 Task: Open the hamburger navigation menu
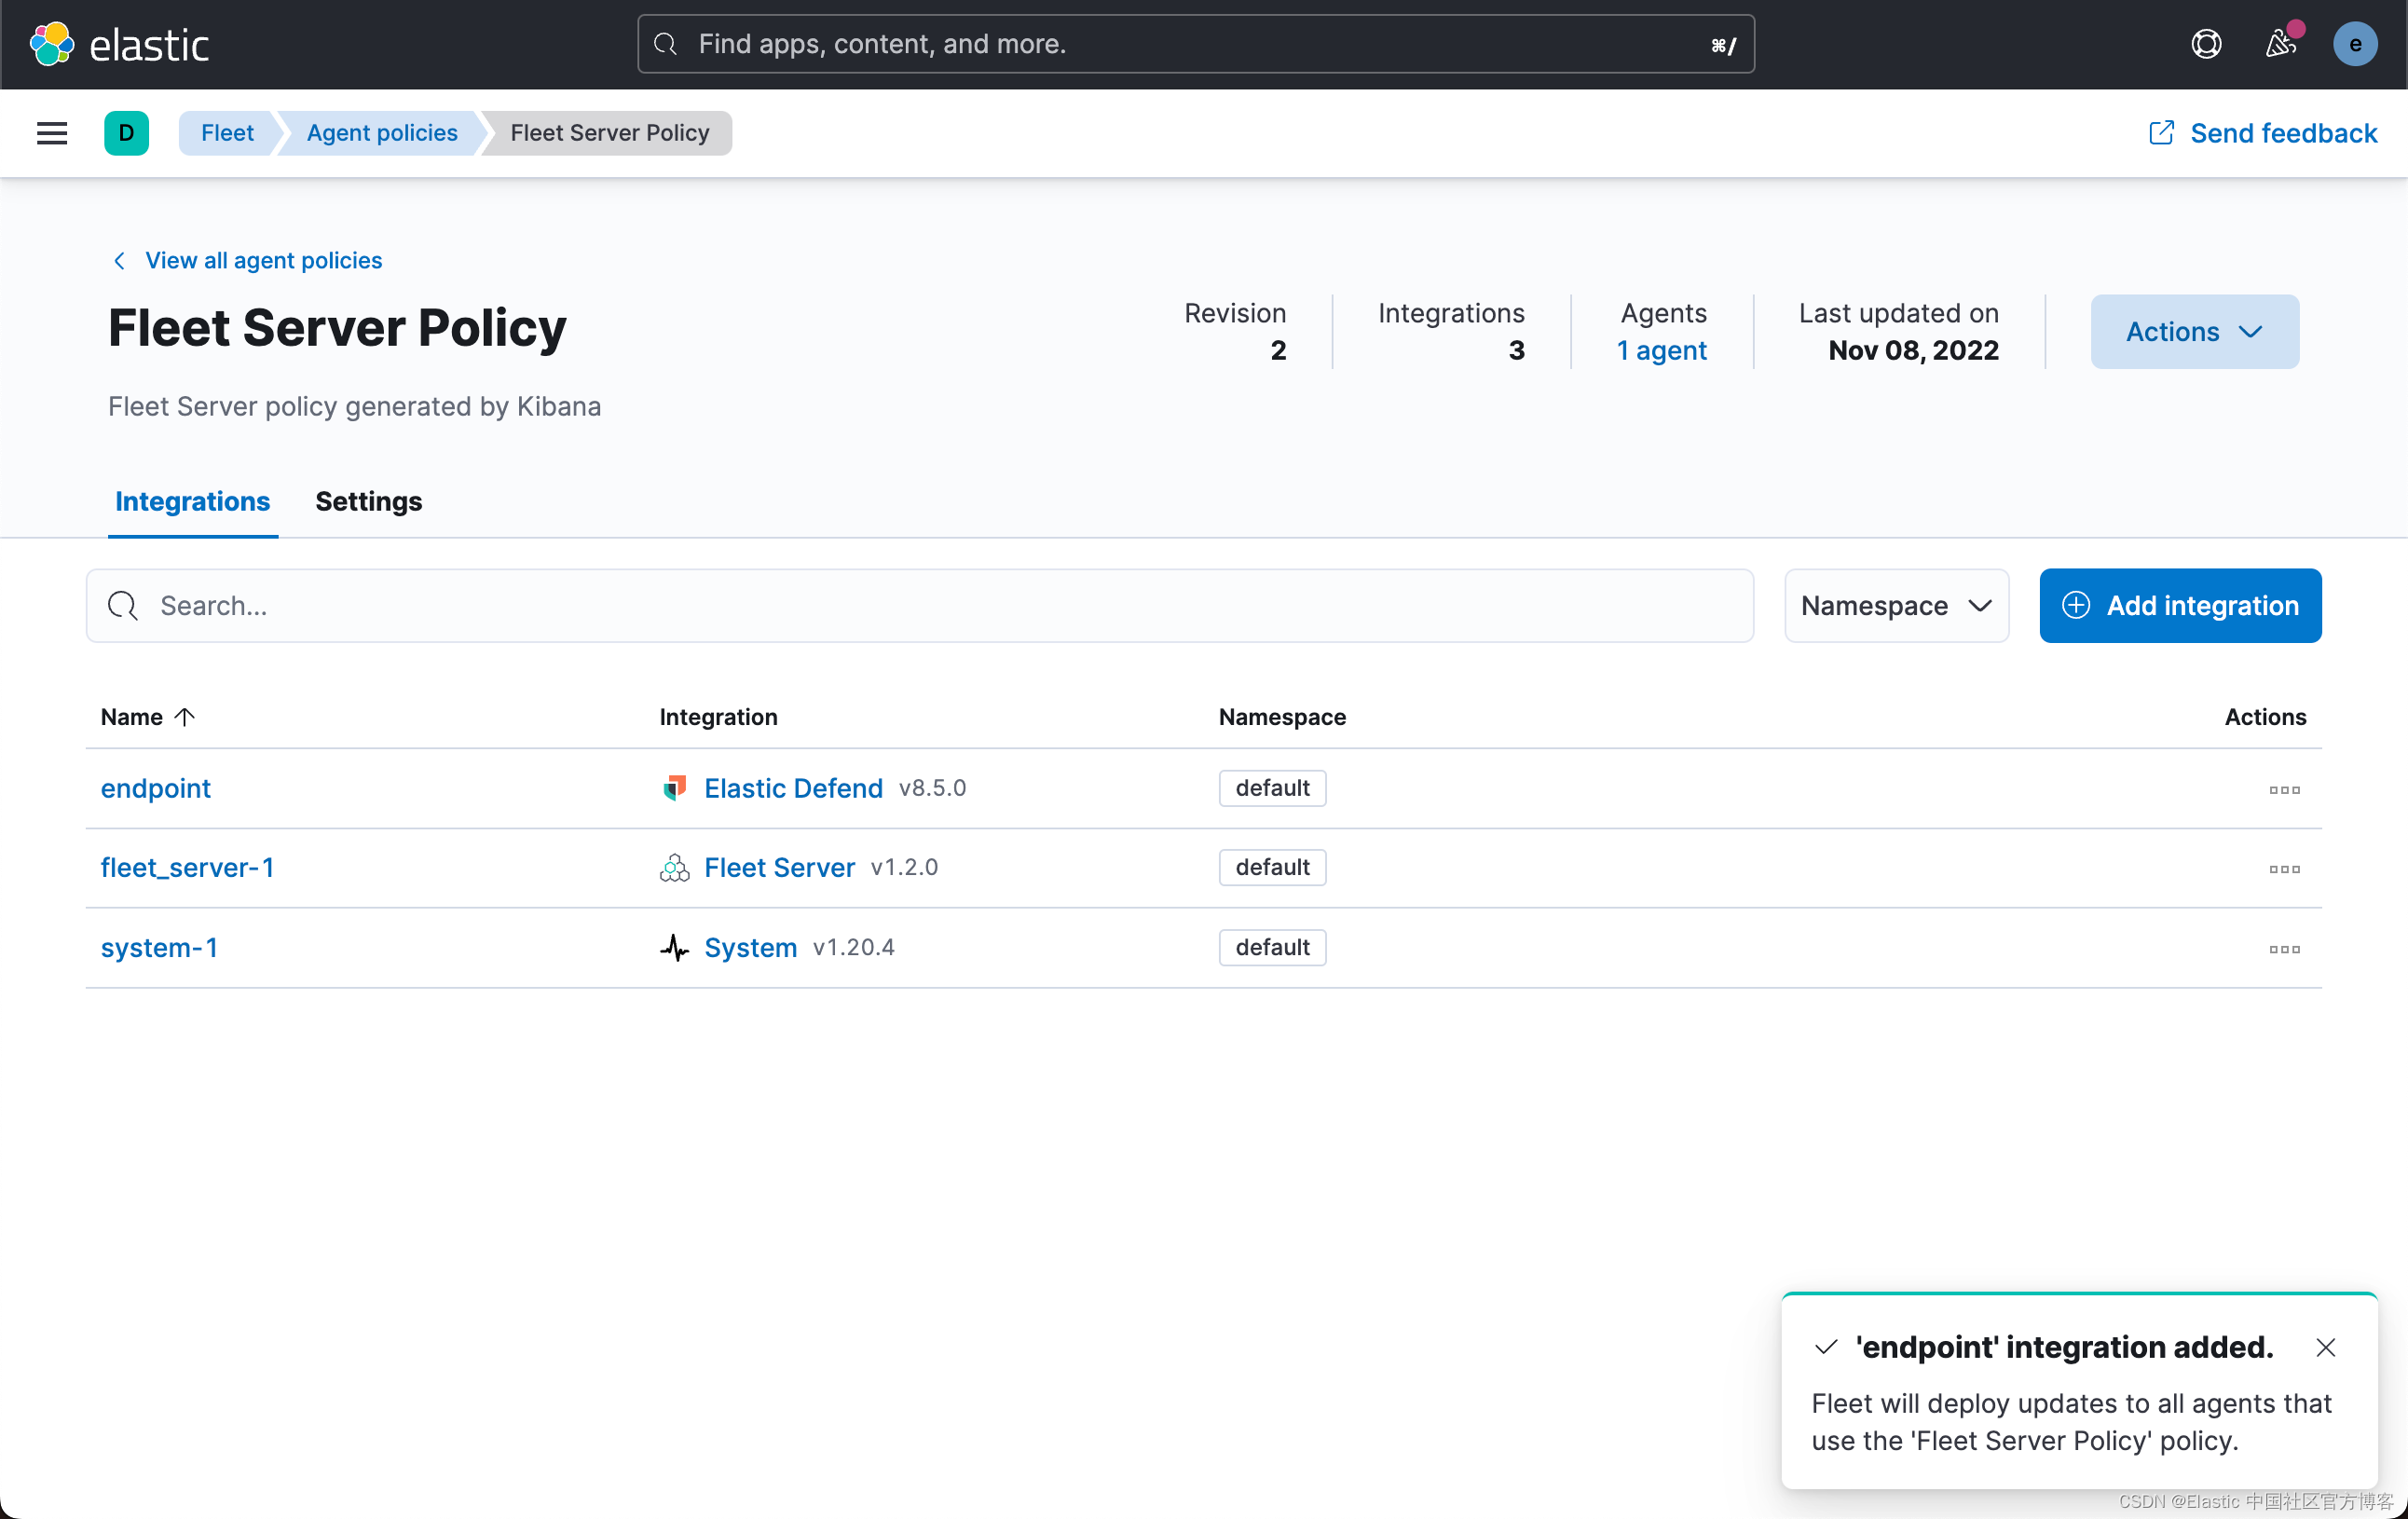point(52,133)
